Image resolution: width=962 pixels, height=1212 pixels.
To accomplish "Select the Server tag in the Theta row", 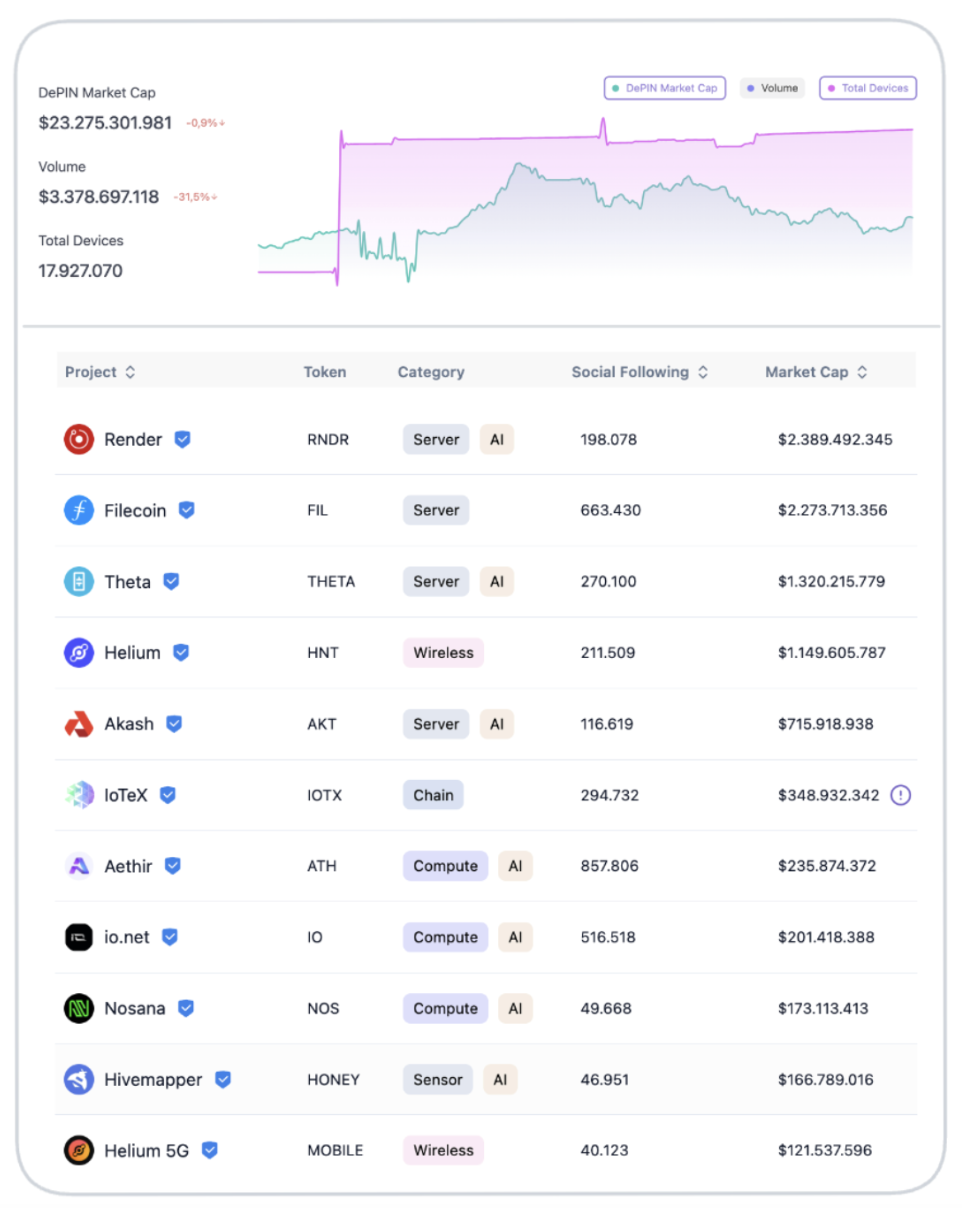I will point(436,581).
